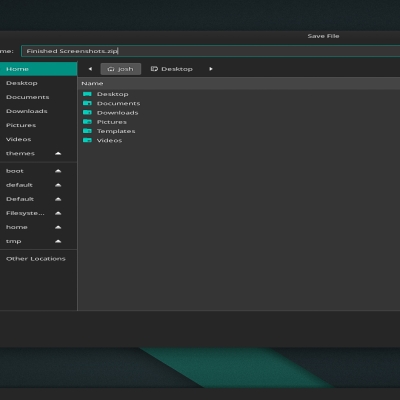This screenshot has height=400, width=400.
Task: Select the Templates folder row
Action: click(239, 131)
